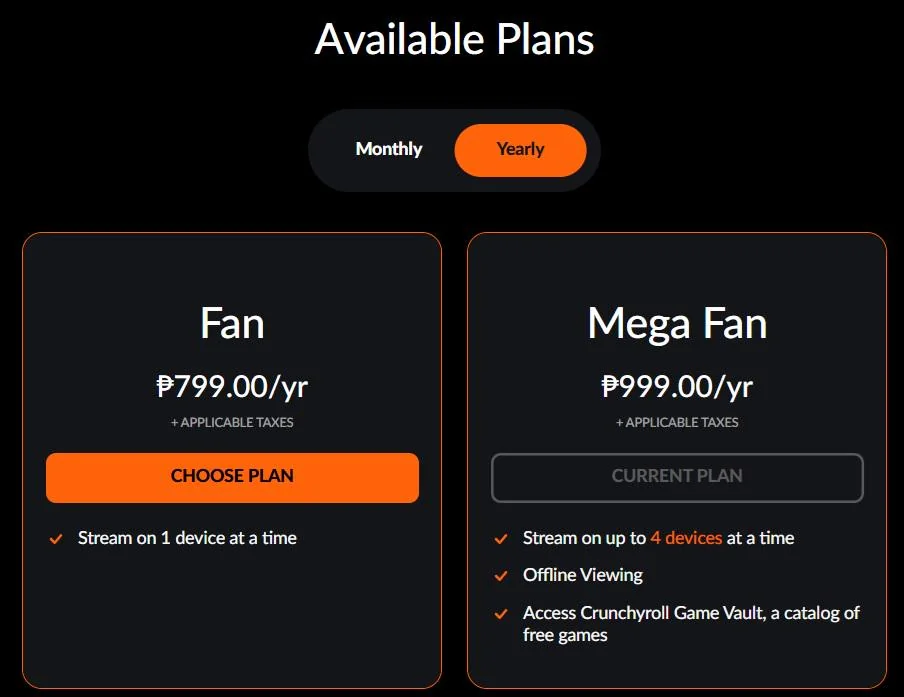This screenshot has width=904, height=697.
Task: Expand the billing period selector
Action: [453, 149]
